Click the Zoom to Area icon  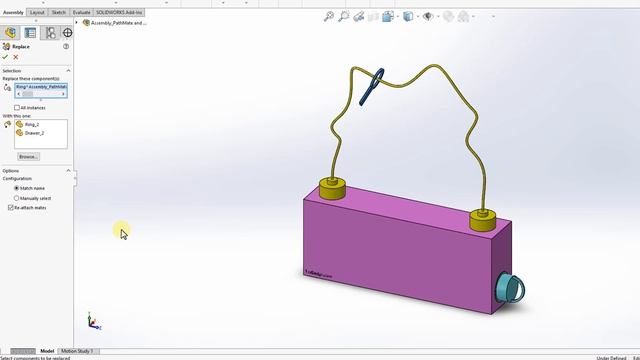click(344, 16)
